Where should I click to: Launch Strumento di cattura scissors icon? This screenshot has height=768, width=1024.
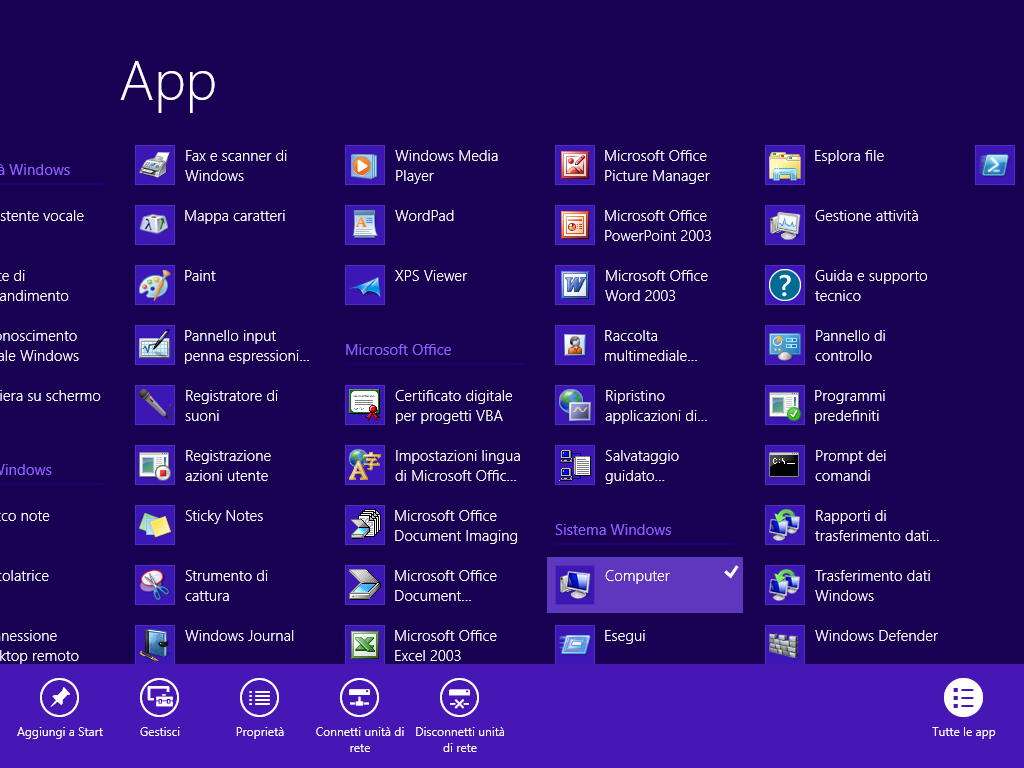coord(155,586)
